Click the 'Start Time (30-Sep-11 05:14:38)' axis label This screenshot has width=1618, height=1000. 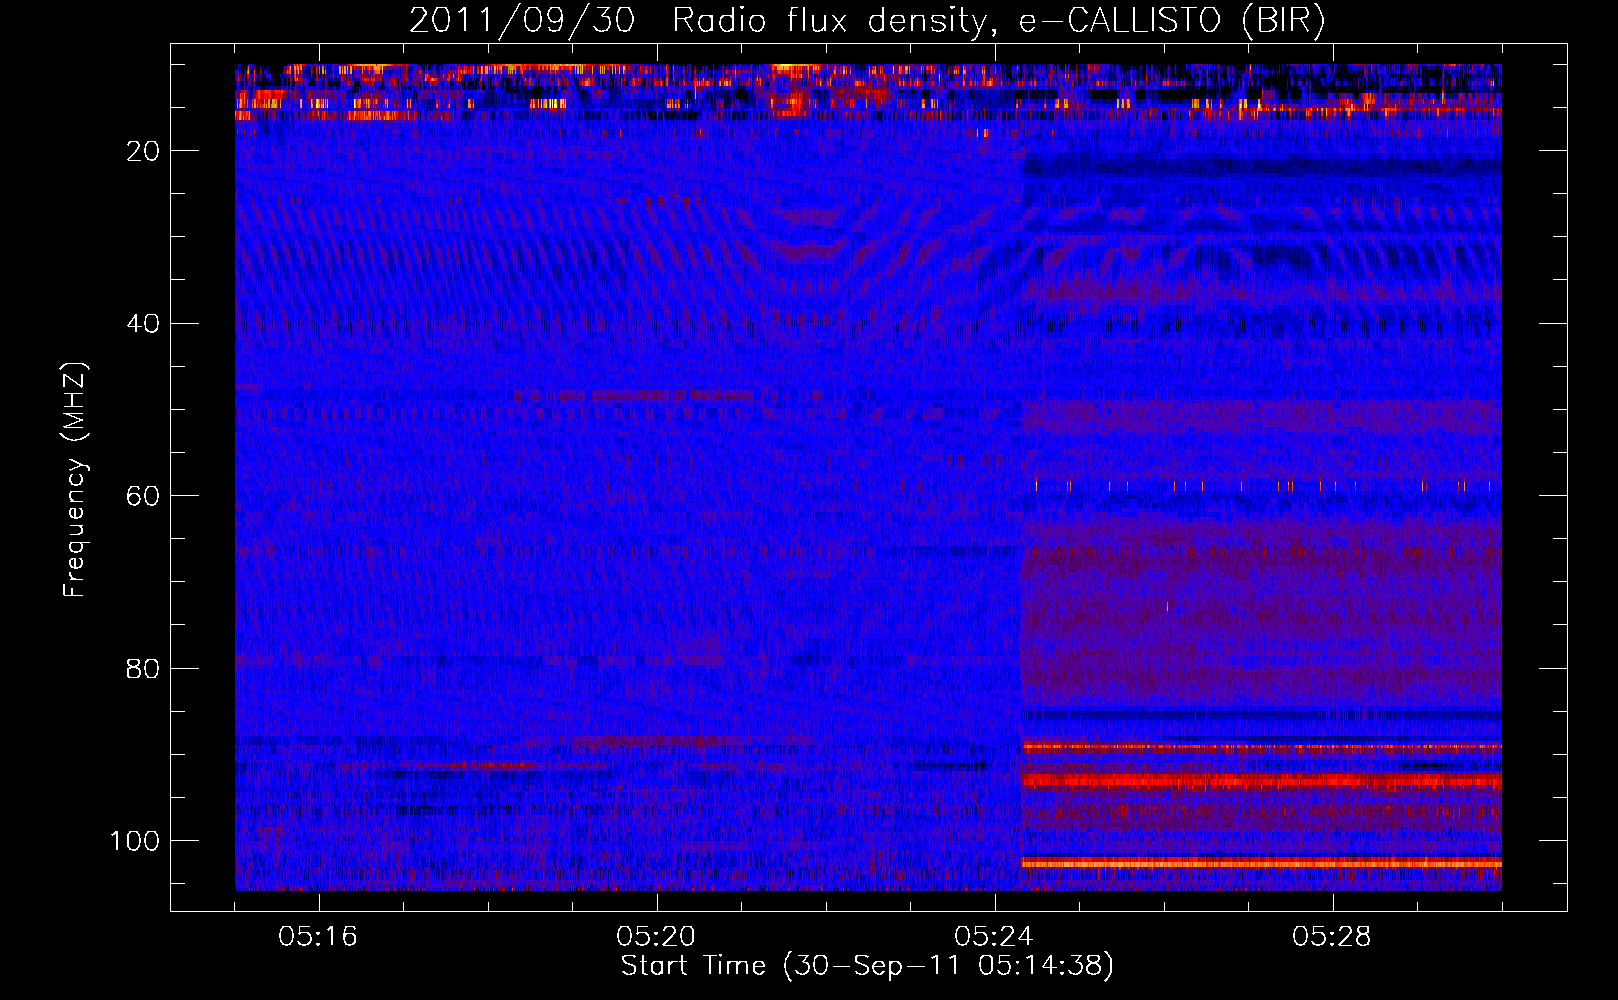(867, 966)
